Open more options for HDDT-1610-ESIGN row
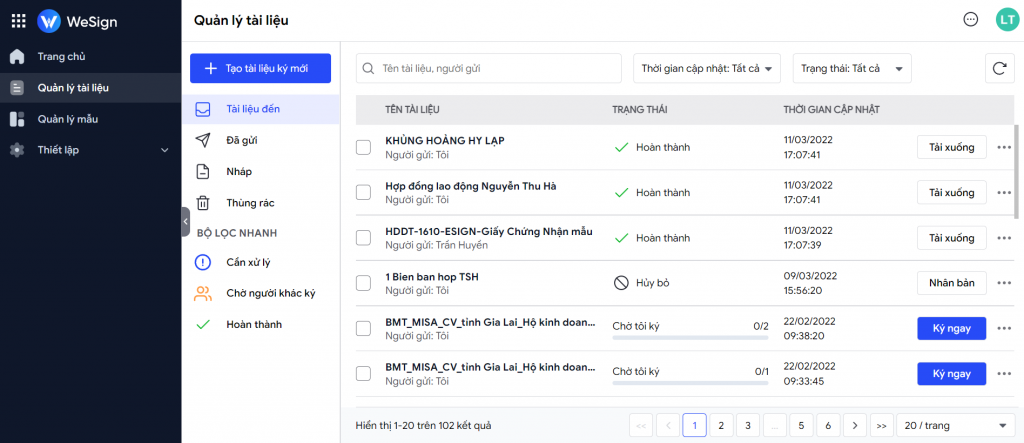The height and width of the screenshot is (443, 1024). click(1004, 238)
